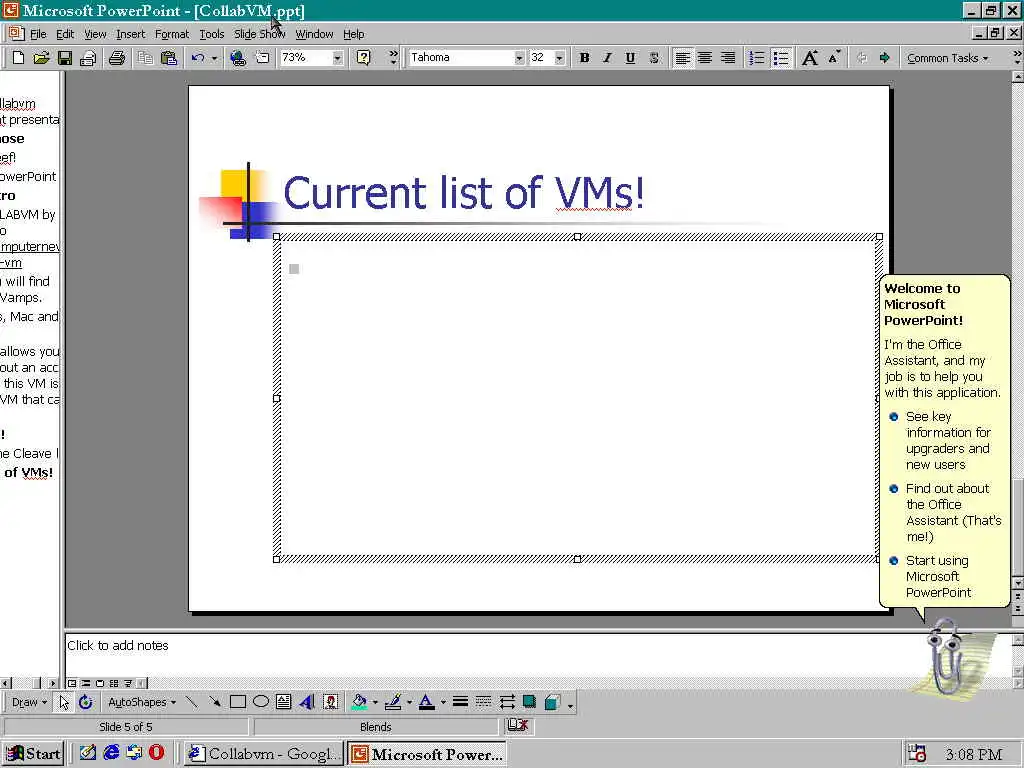Select the Free Rotate tool

tap(86, 702)
